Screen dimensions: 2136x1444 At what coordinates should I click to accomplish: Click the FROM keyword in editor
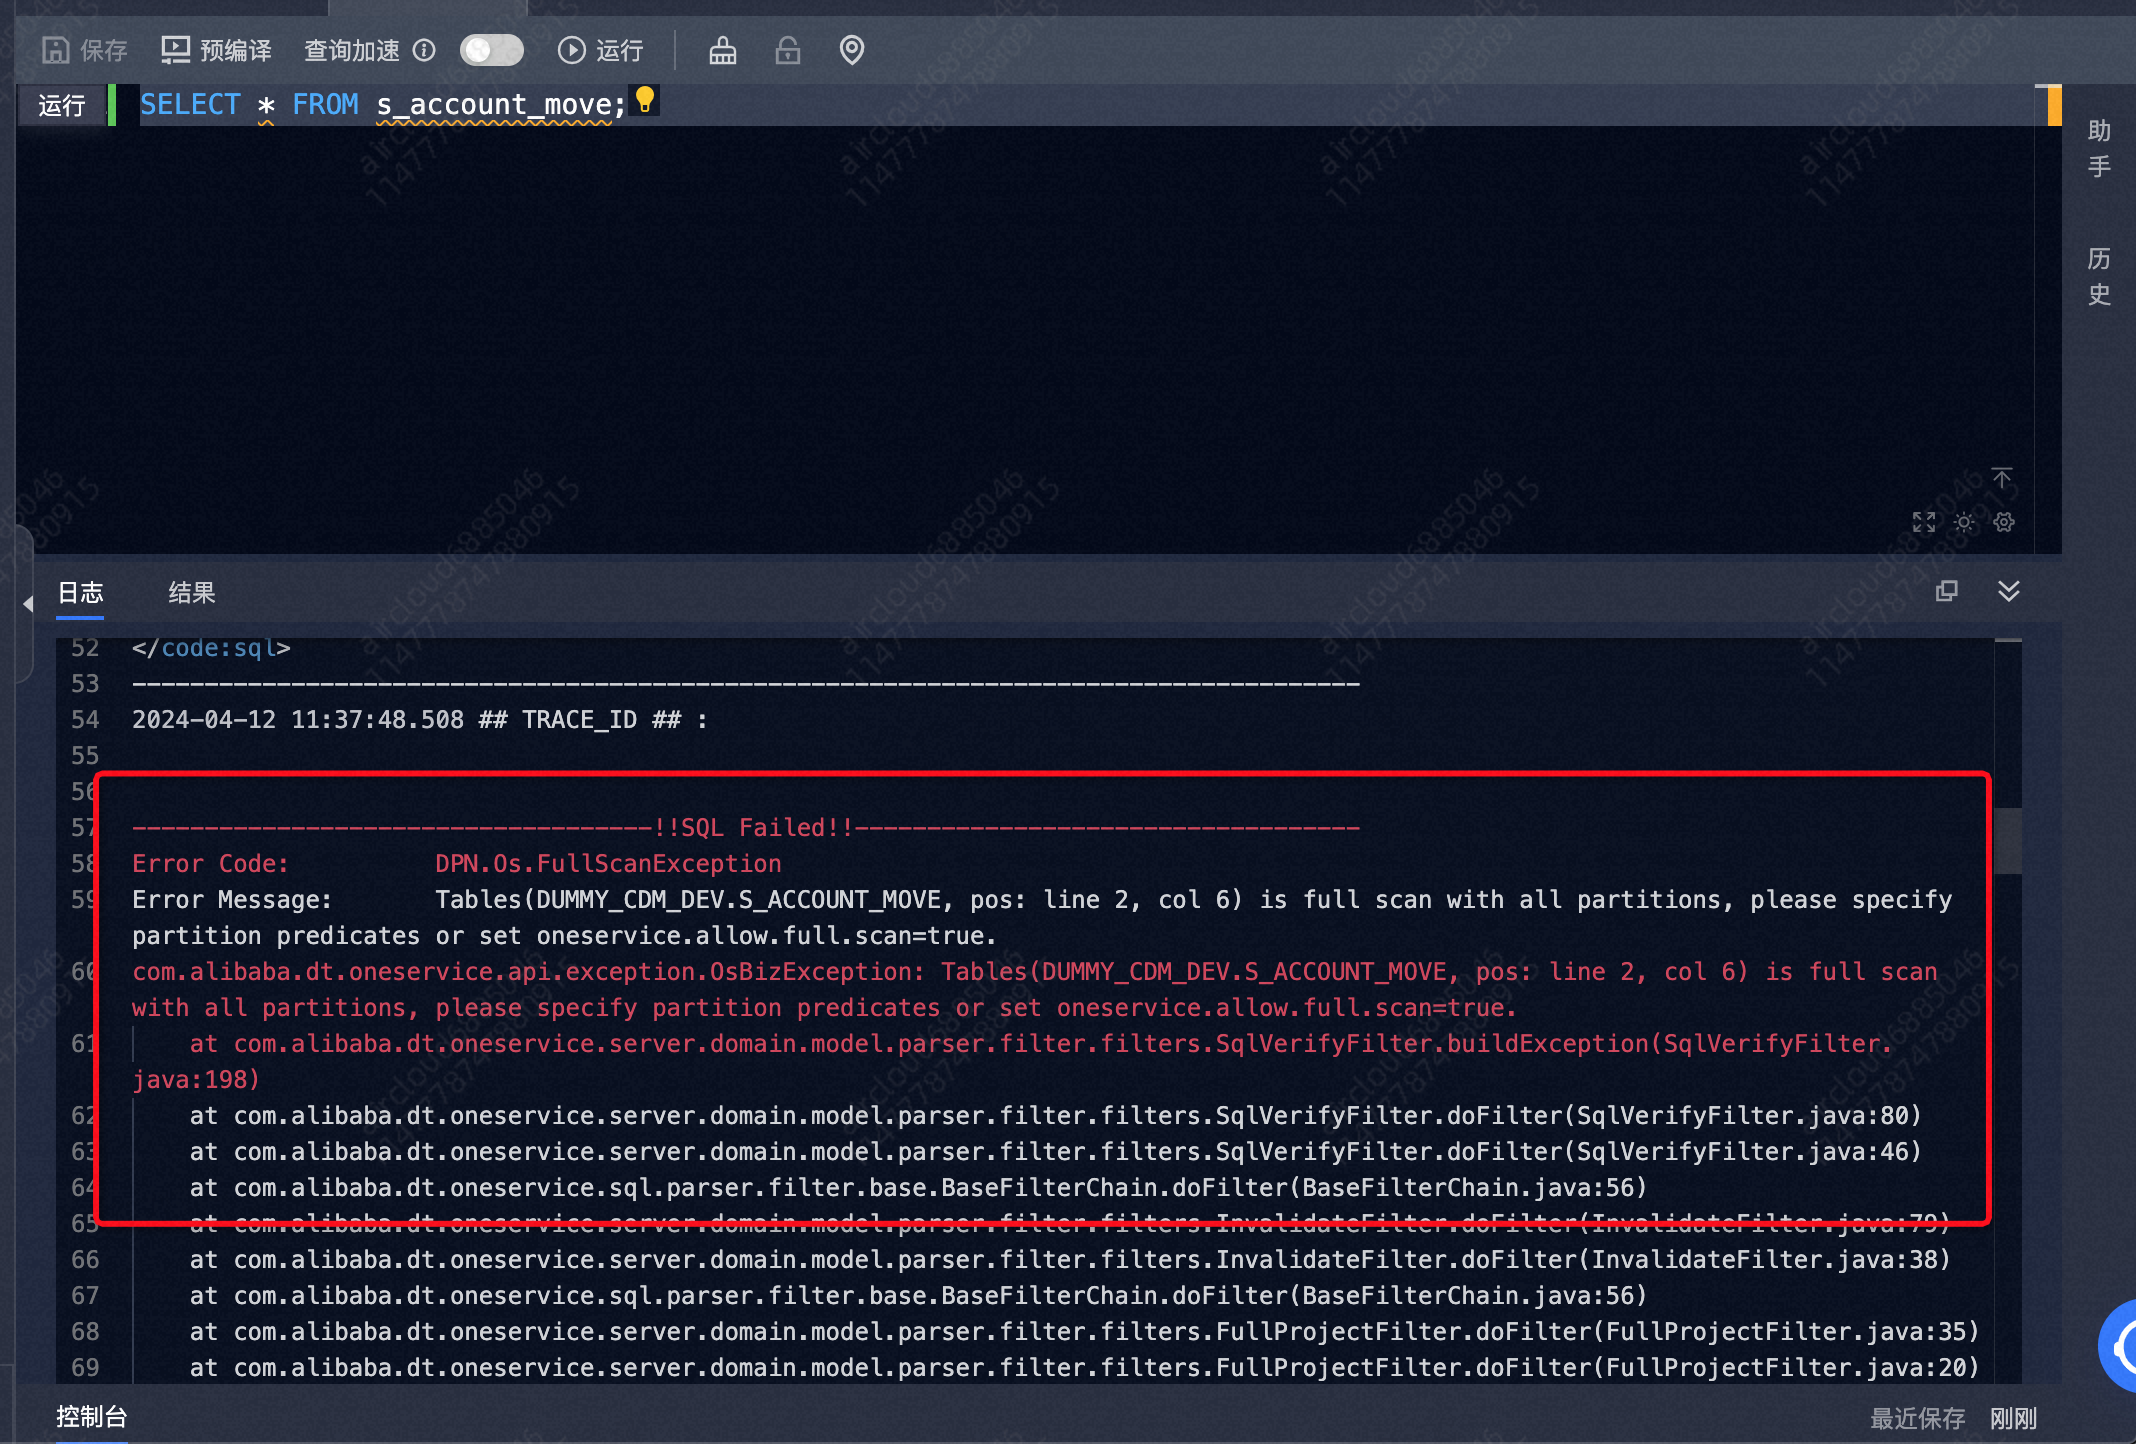(325, 105)
